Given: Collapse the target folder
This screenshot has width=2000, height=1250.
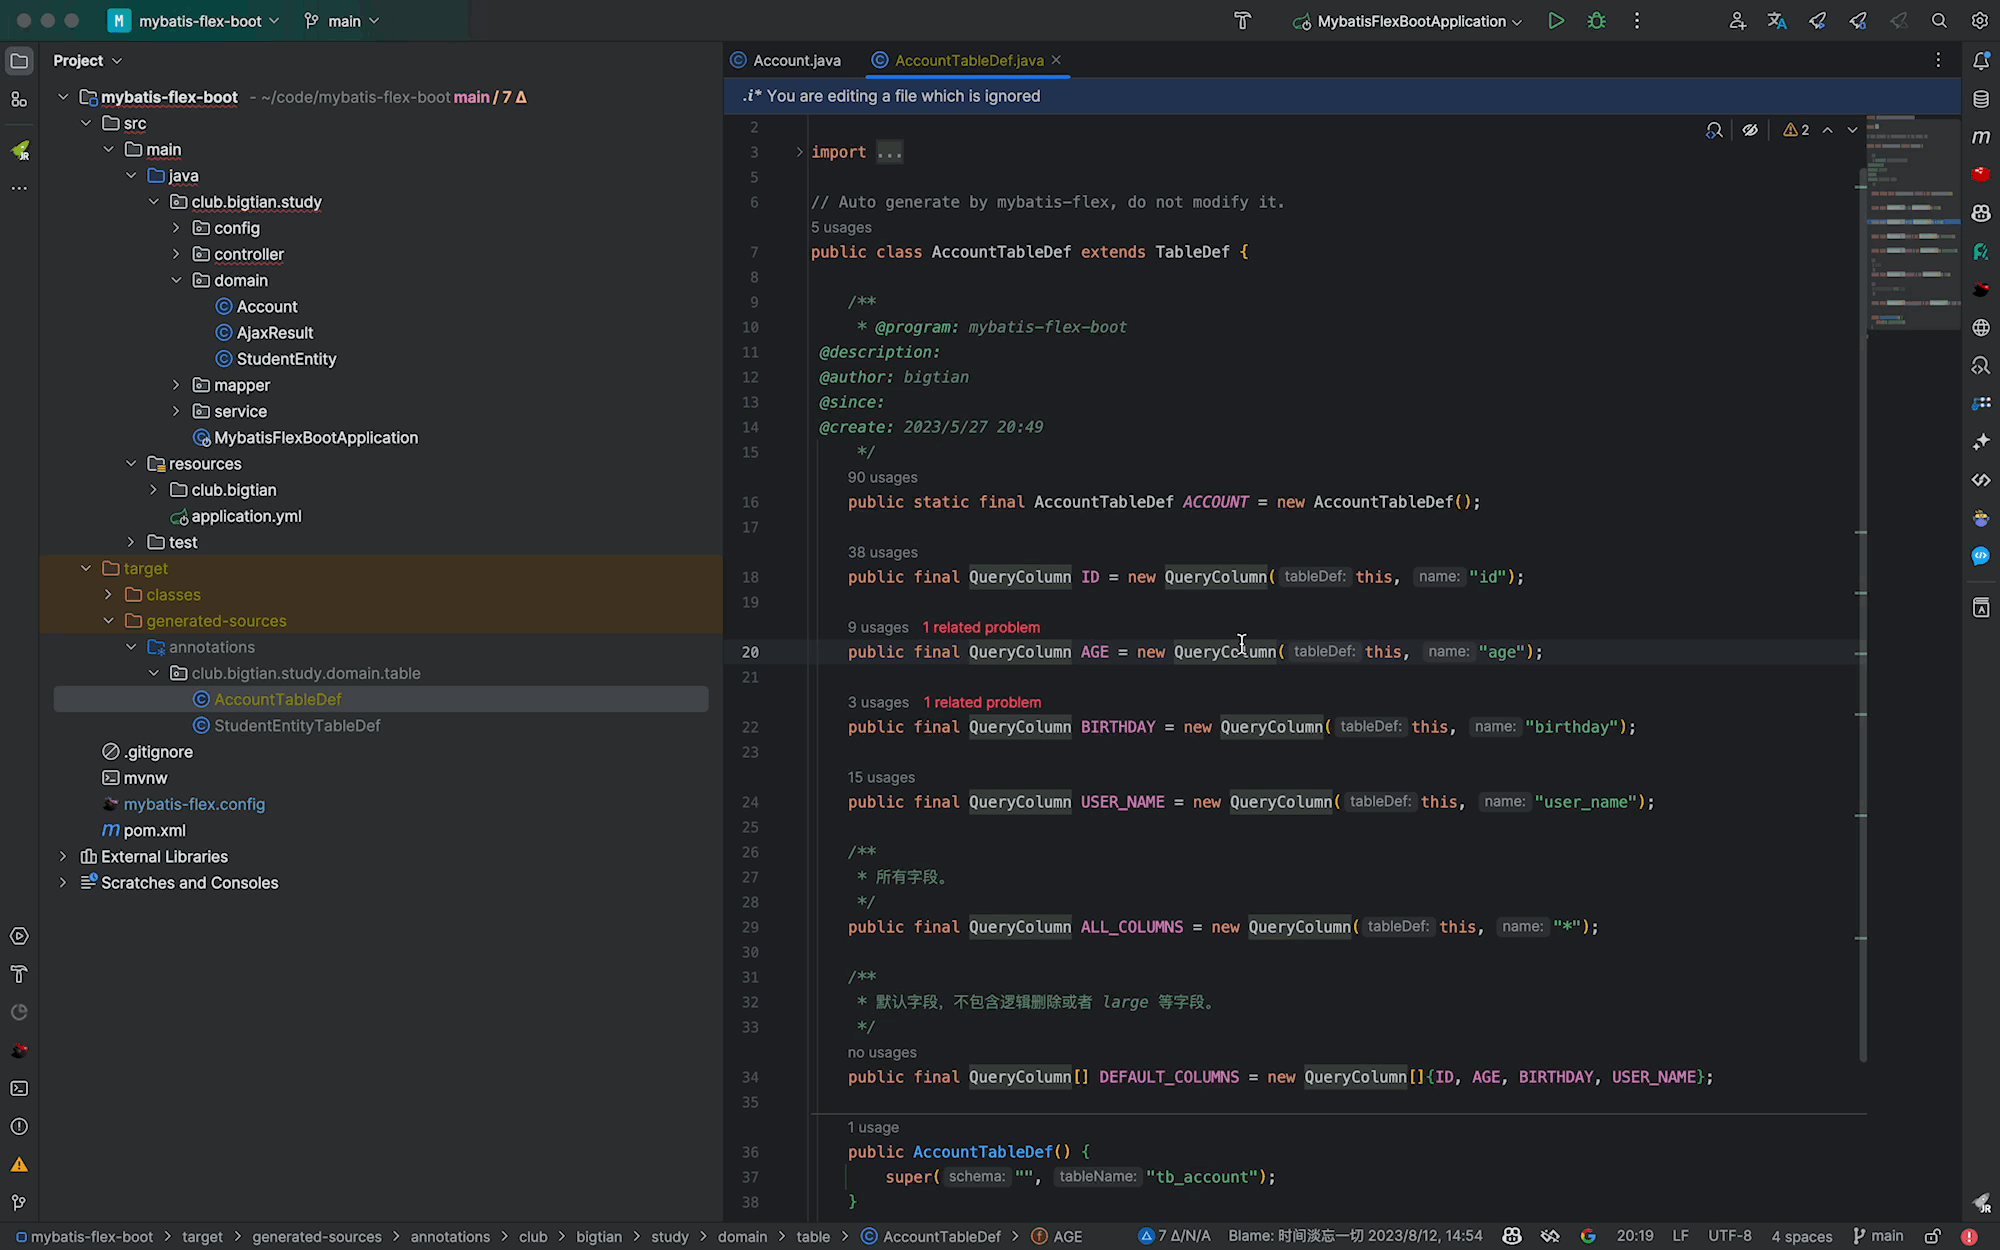Looking at the screenshot, I should (x=86, y=568).
